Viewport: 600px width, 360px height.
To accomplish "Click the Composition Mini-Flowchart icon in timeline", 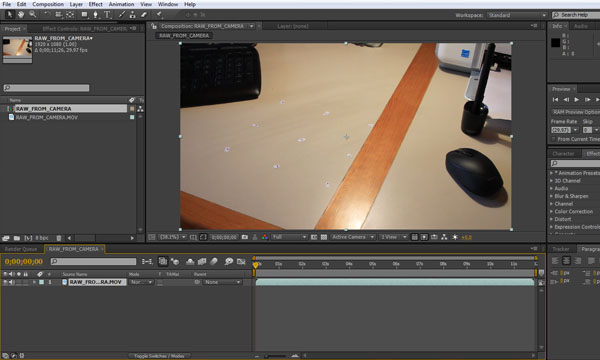I will click(x=147, y=262).
